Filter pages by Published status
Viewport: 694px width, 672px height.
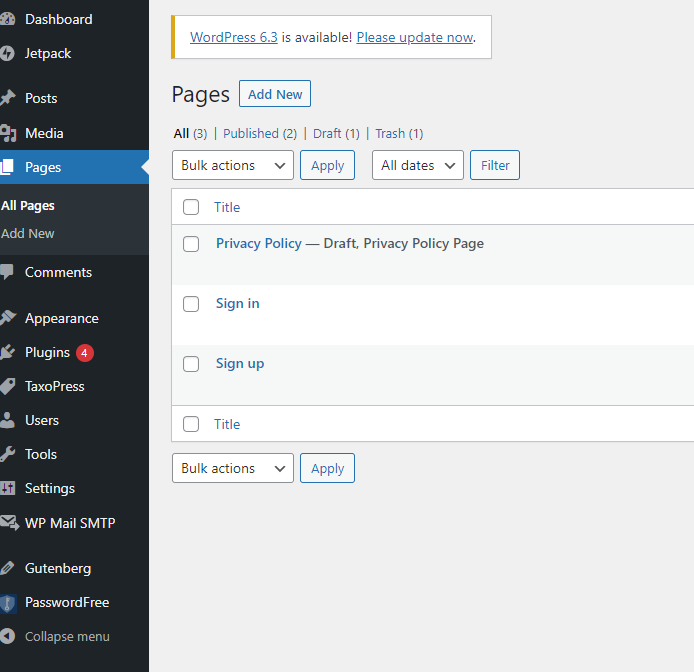tap(251, 133)
